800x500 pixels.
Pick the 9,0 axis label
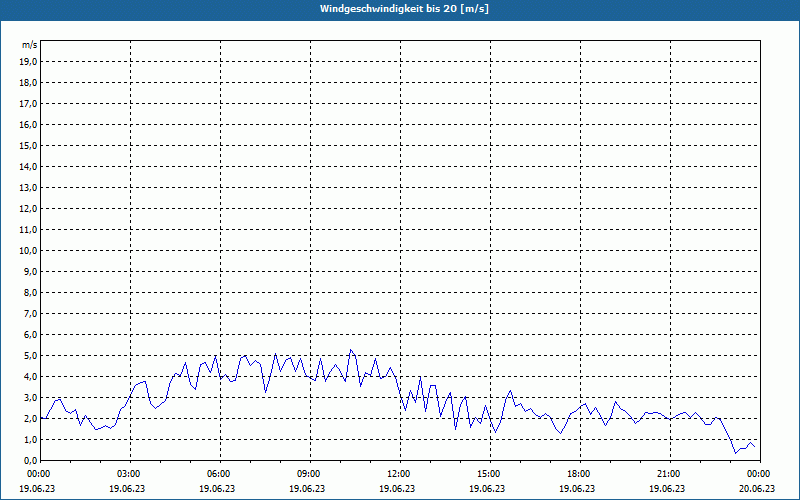coord(31,271)
